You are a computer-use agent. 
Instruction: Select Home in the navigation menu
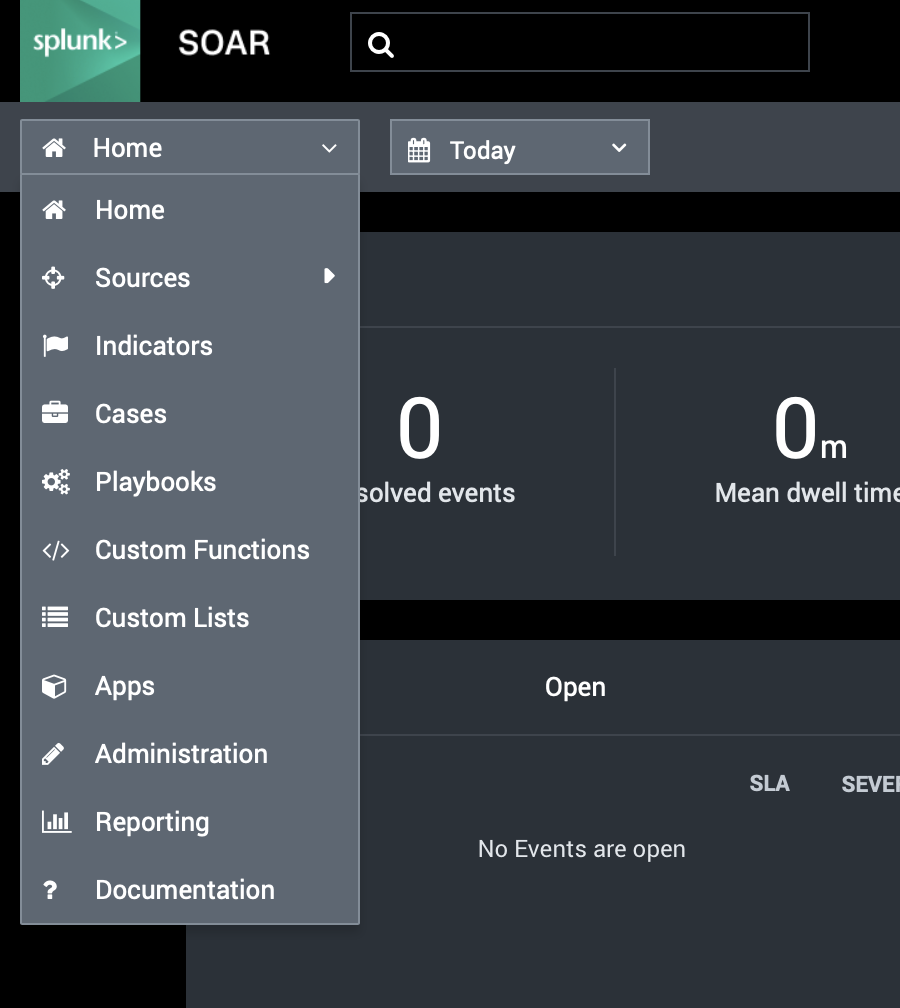click(130, 210)
